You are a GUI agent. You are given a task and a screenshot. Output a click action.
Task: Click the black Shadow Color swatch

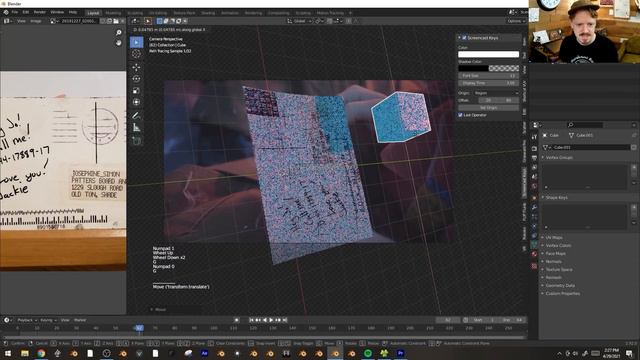click(x=473, y=68)
